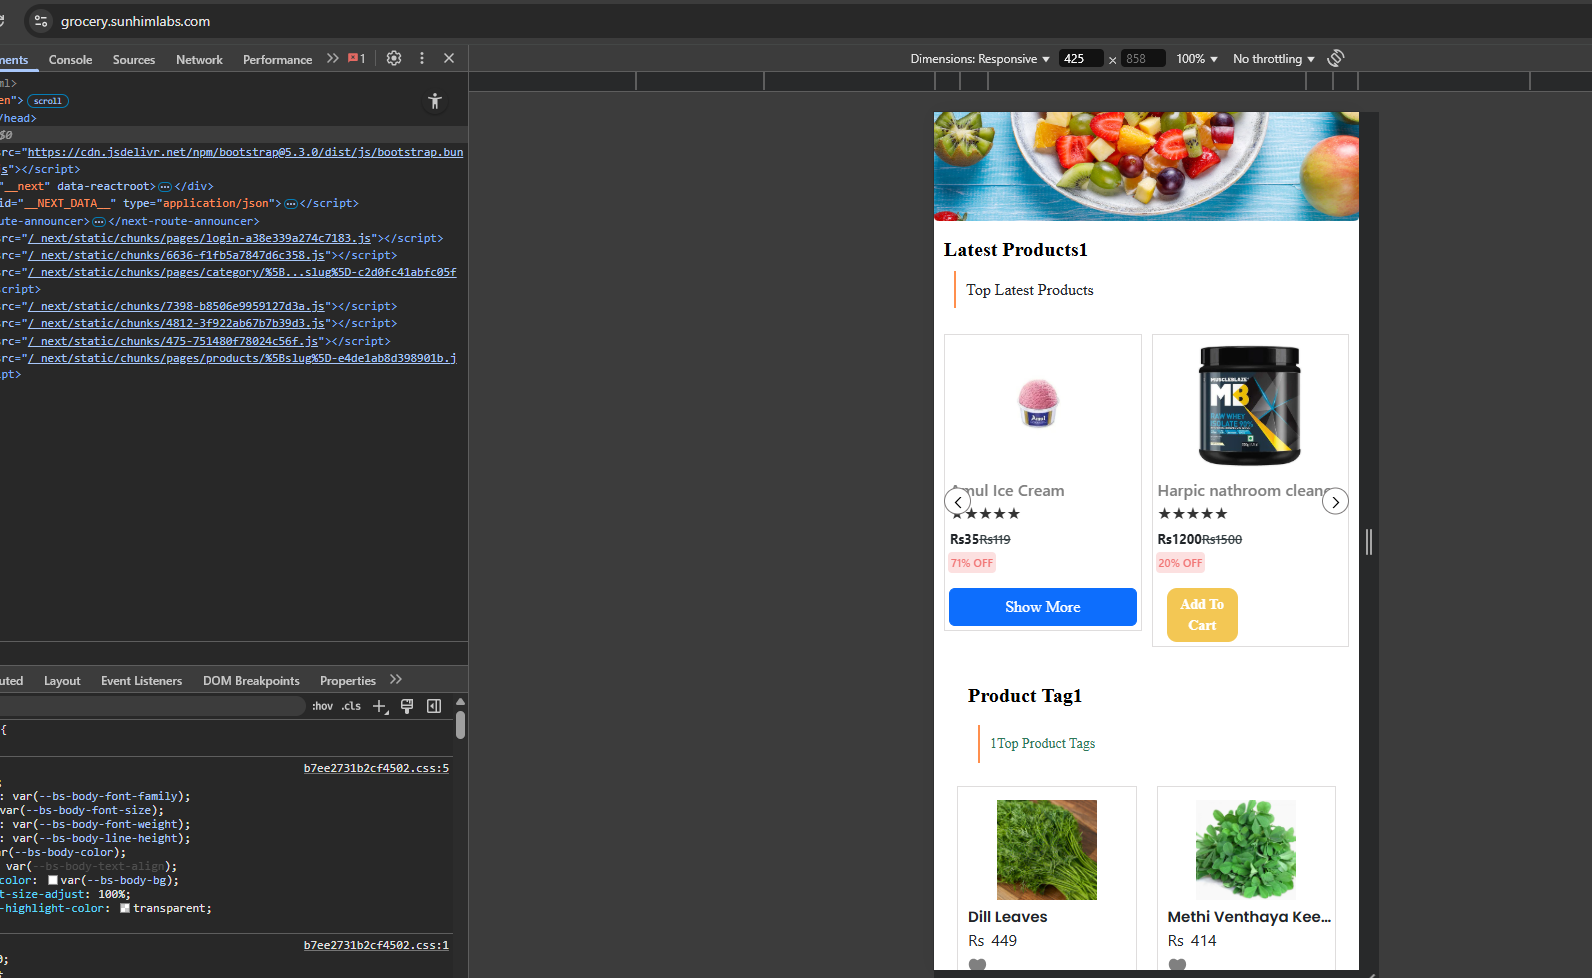Open the Dimensions: Responsive dropdown
This screenshot has height=978, width=1592.
click(980, 59)
